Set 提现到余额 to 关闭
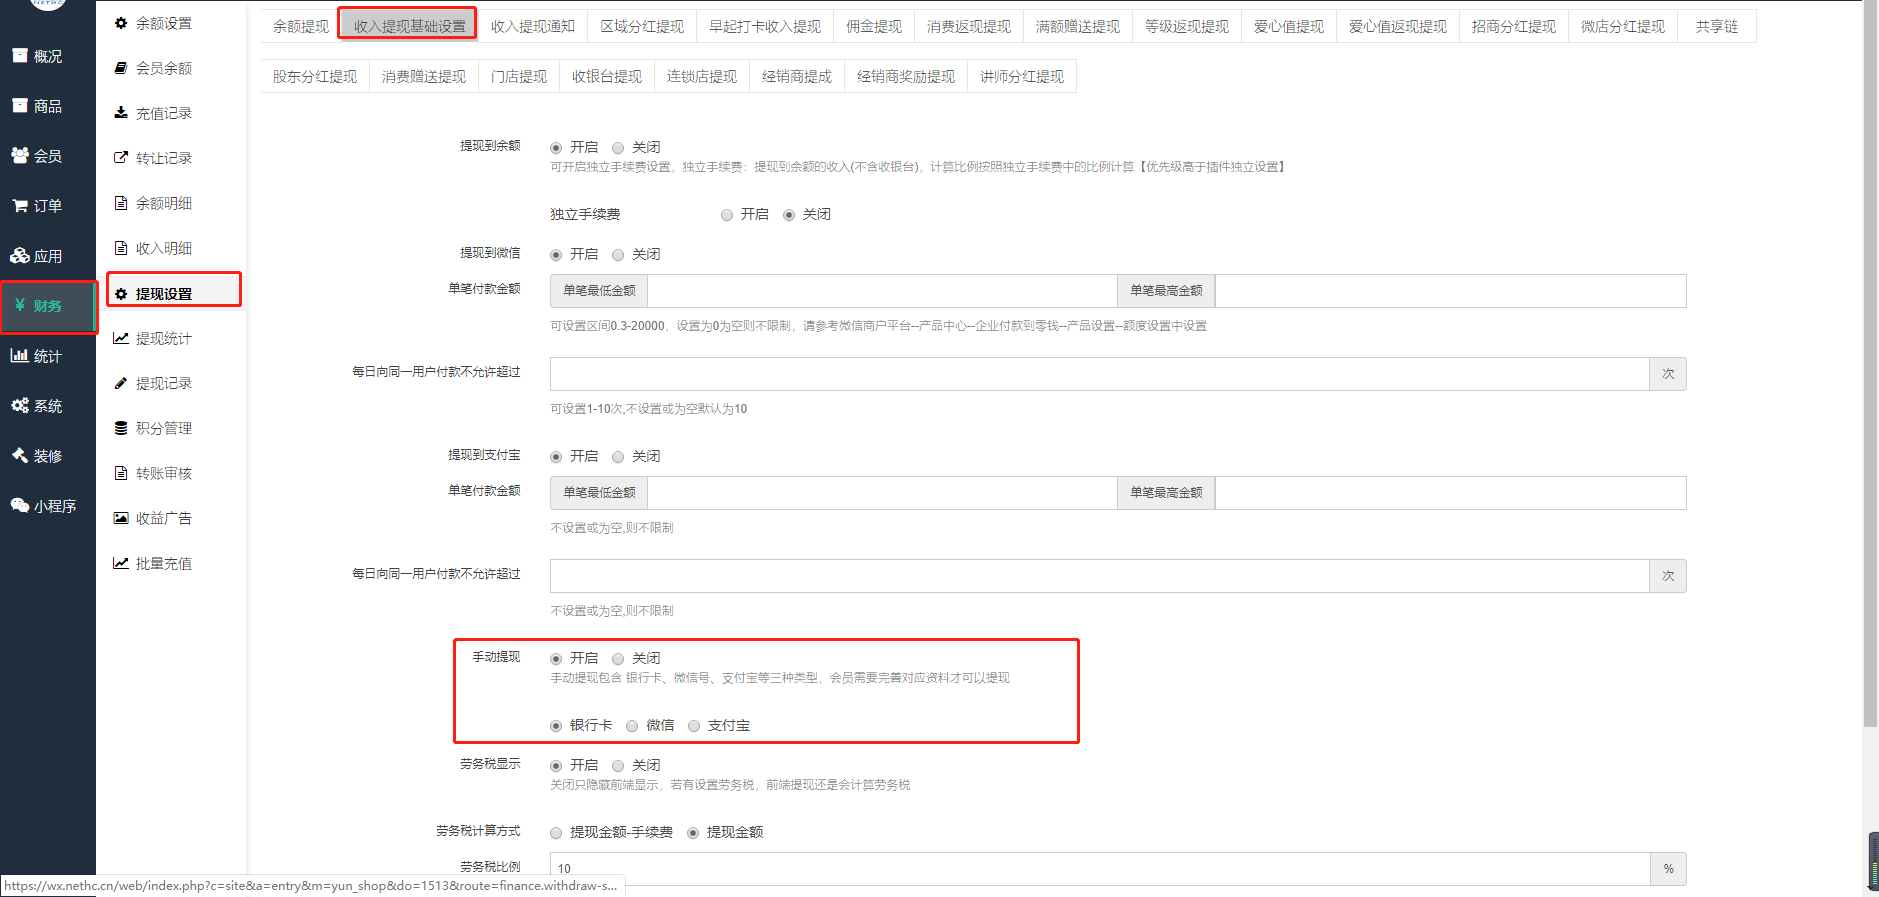This screenshot has width=1879, height=897. click(618, 148)
